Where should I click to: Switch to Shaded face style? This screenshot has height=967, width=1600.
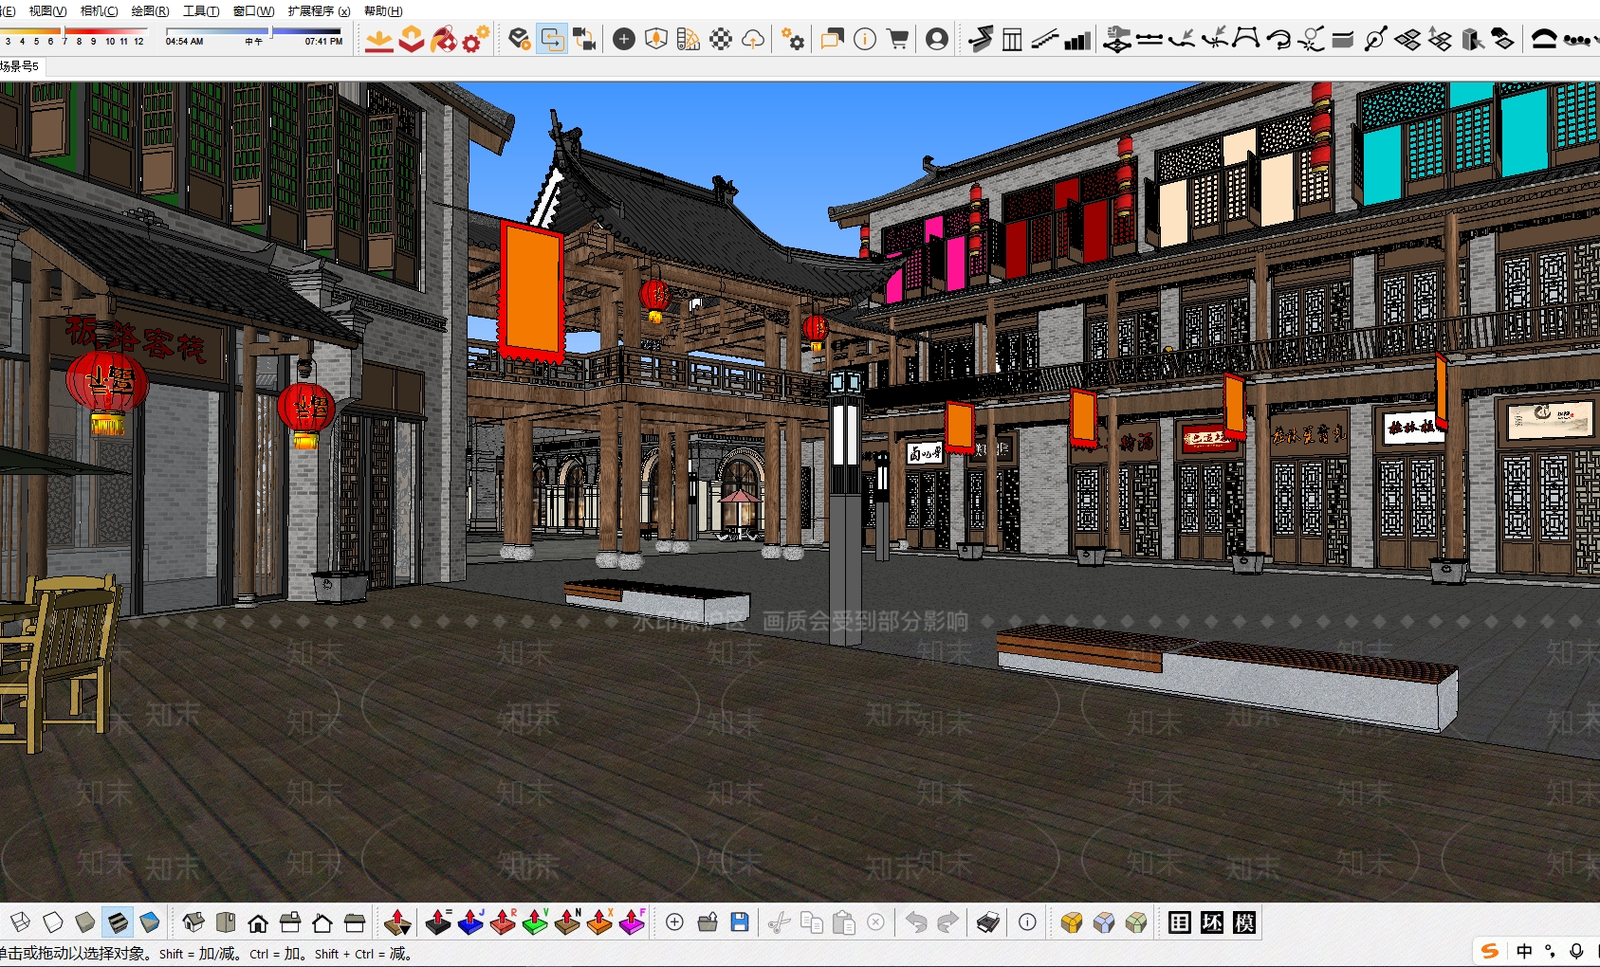click(x=85, y=922)
